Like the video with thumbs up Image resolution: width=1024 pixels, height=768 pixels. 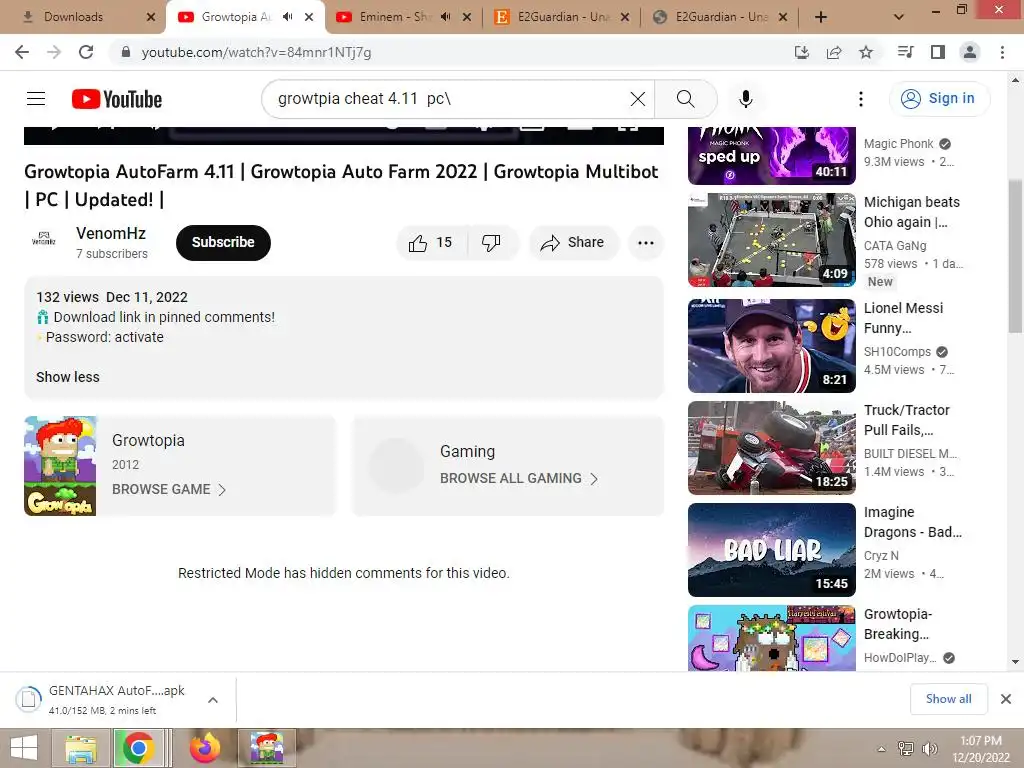(432, 243)
